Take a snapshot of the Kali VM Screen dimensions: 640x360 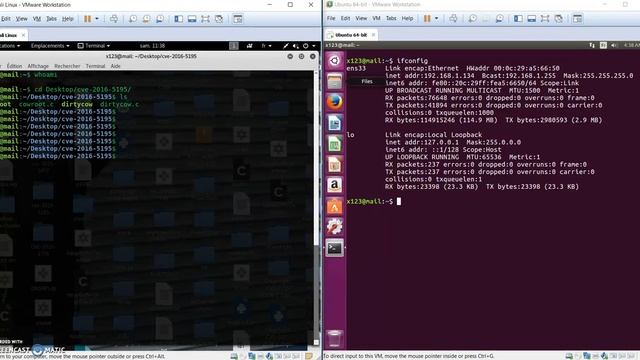[x=133, y=19]
